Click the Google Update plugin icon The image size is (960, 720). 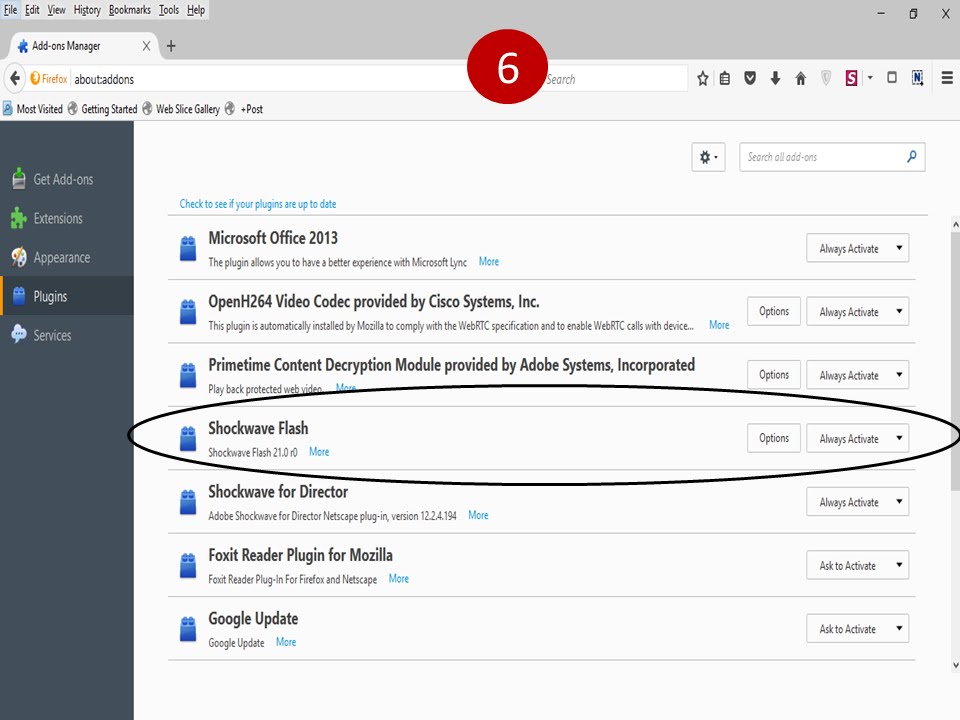(x=188, y=629)
